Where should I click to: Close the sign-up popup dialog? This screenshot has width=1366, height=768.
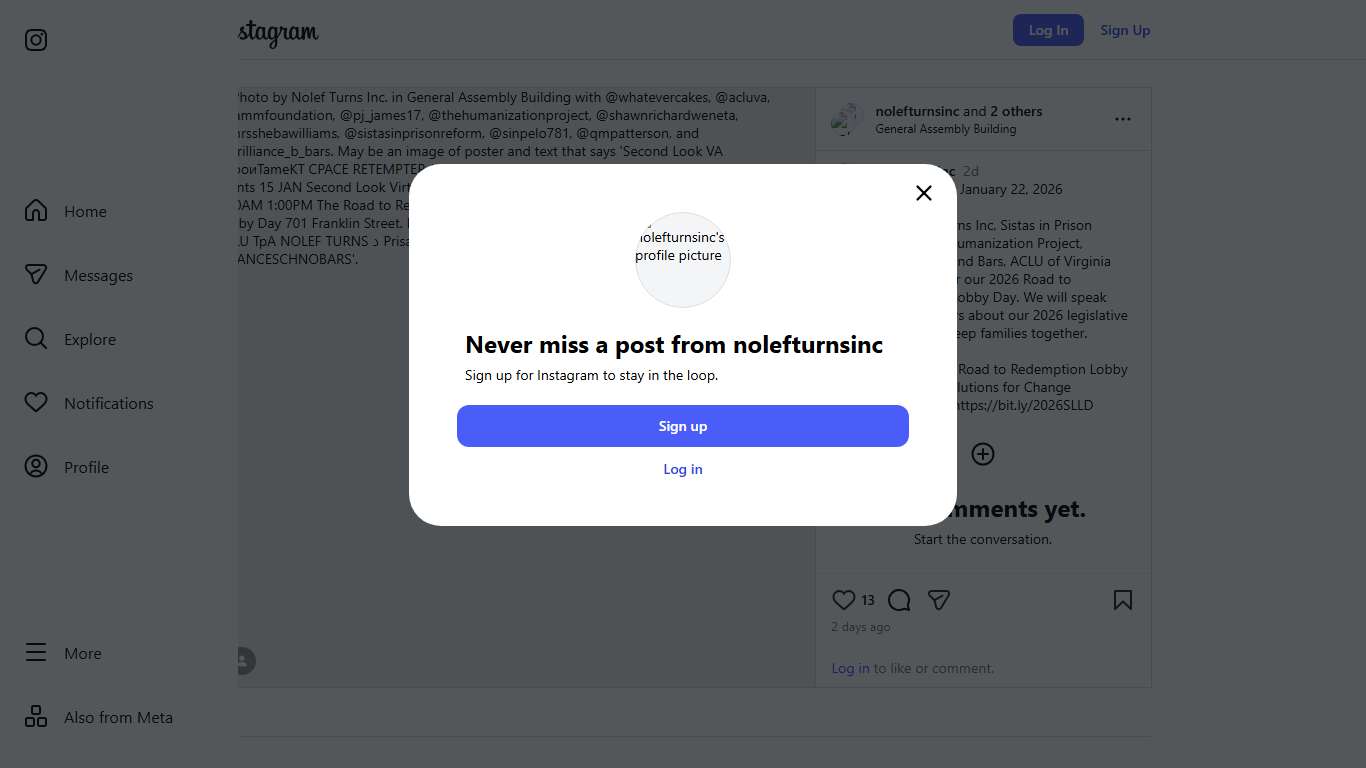pos(924,193)
